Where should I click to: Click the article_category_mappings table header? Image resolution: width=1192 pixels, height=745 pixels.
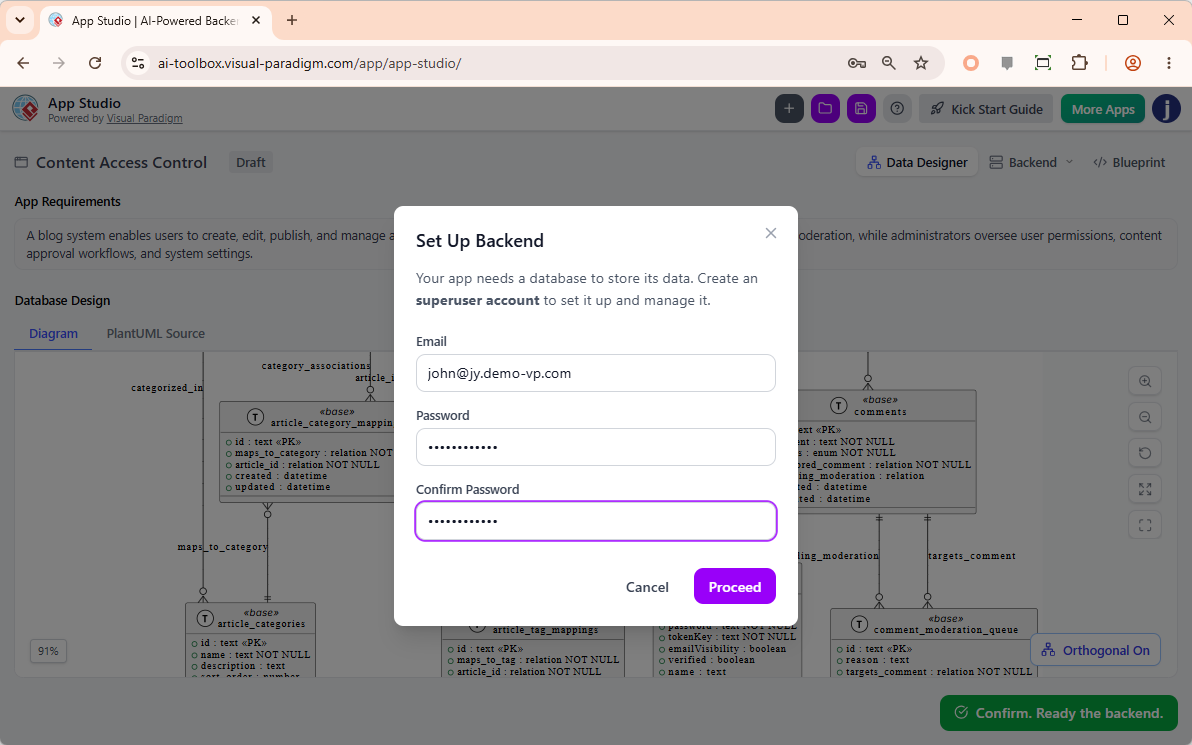tap(307, 417)
